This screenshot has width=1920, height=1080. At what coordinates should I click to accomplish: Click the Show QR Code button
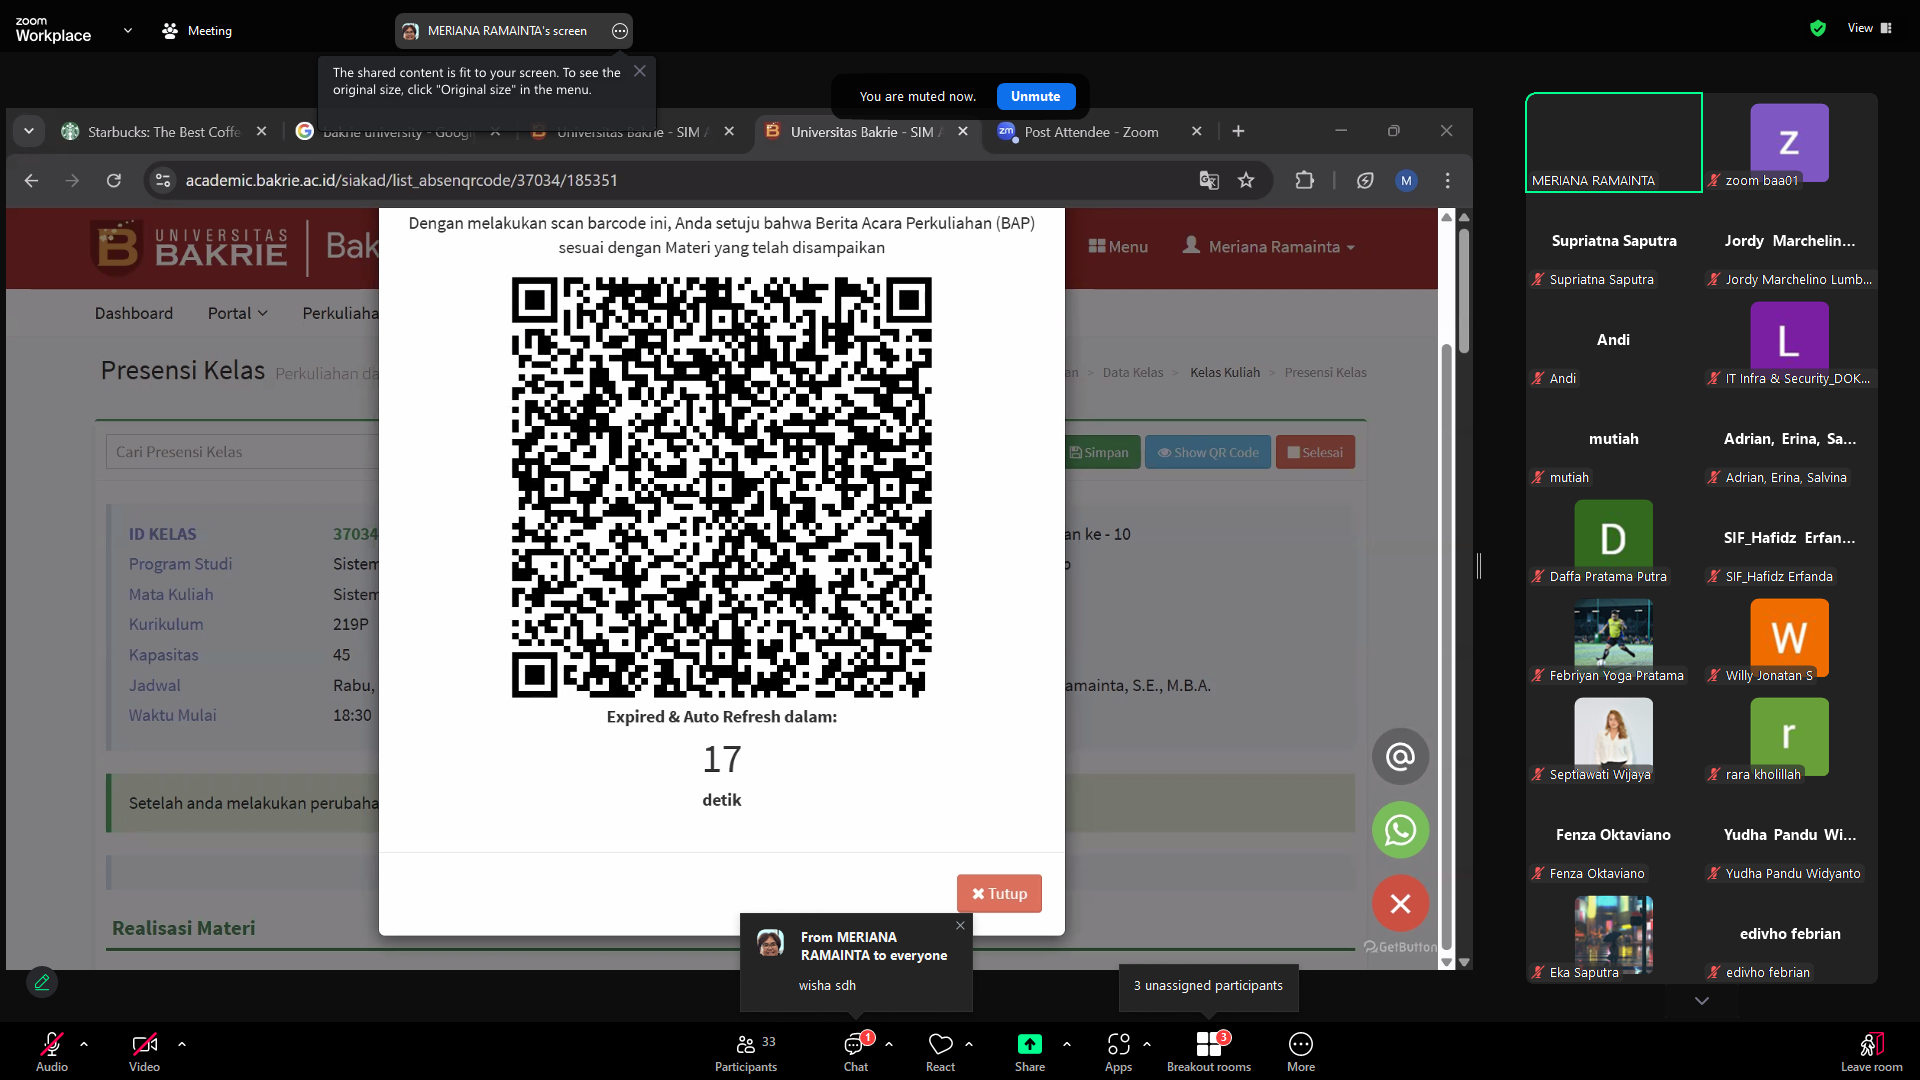coord(1208,452)
